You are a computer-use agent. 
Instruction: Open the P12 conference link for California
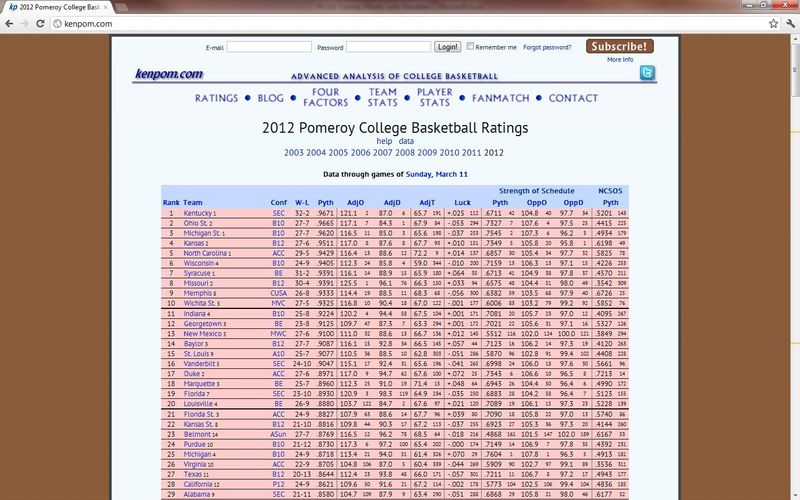[x=279, y=484]
